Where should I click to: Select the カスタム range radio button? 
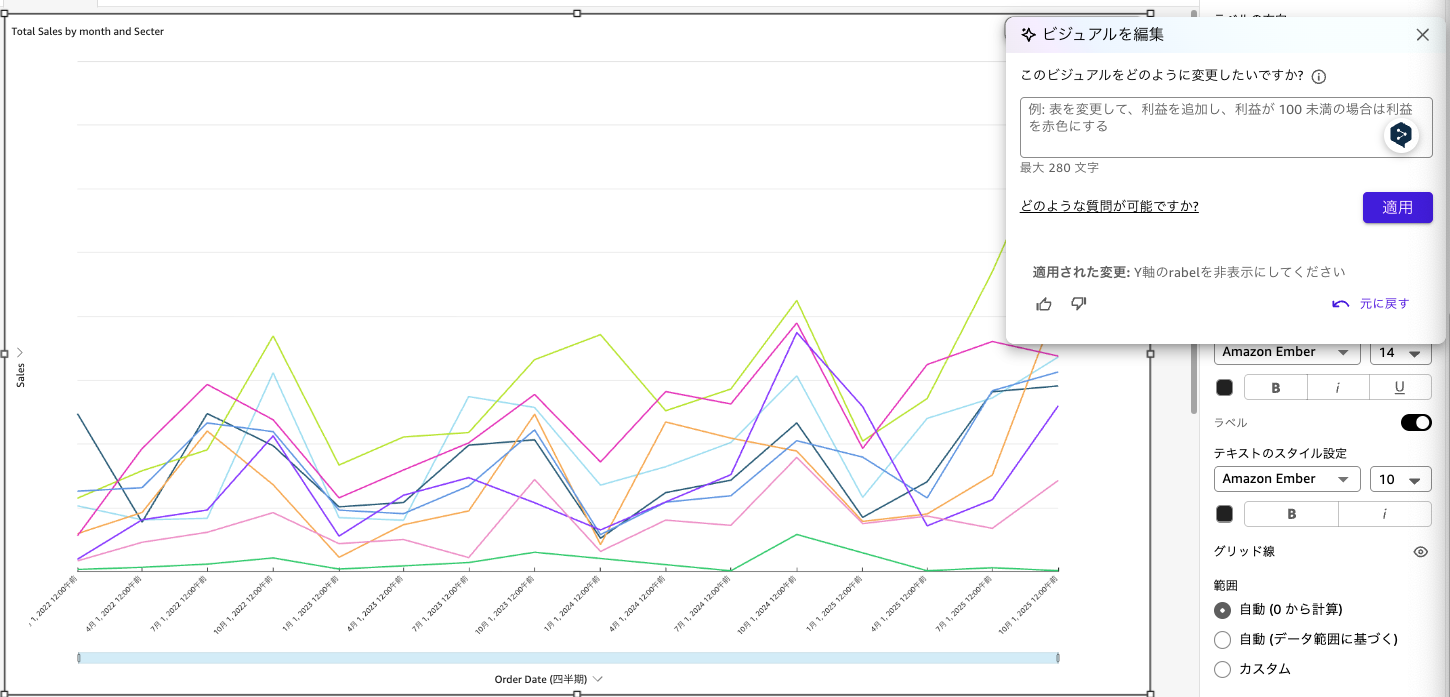1222,669
